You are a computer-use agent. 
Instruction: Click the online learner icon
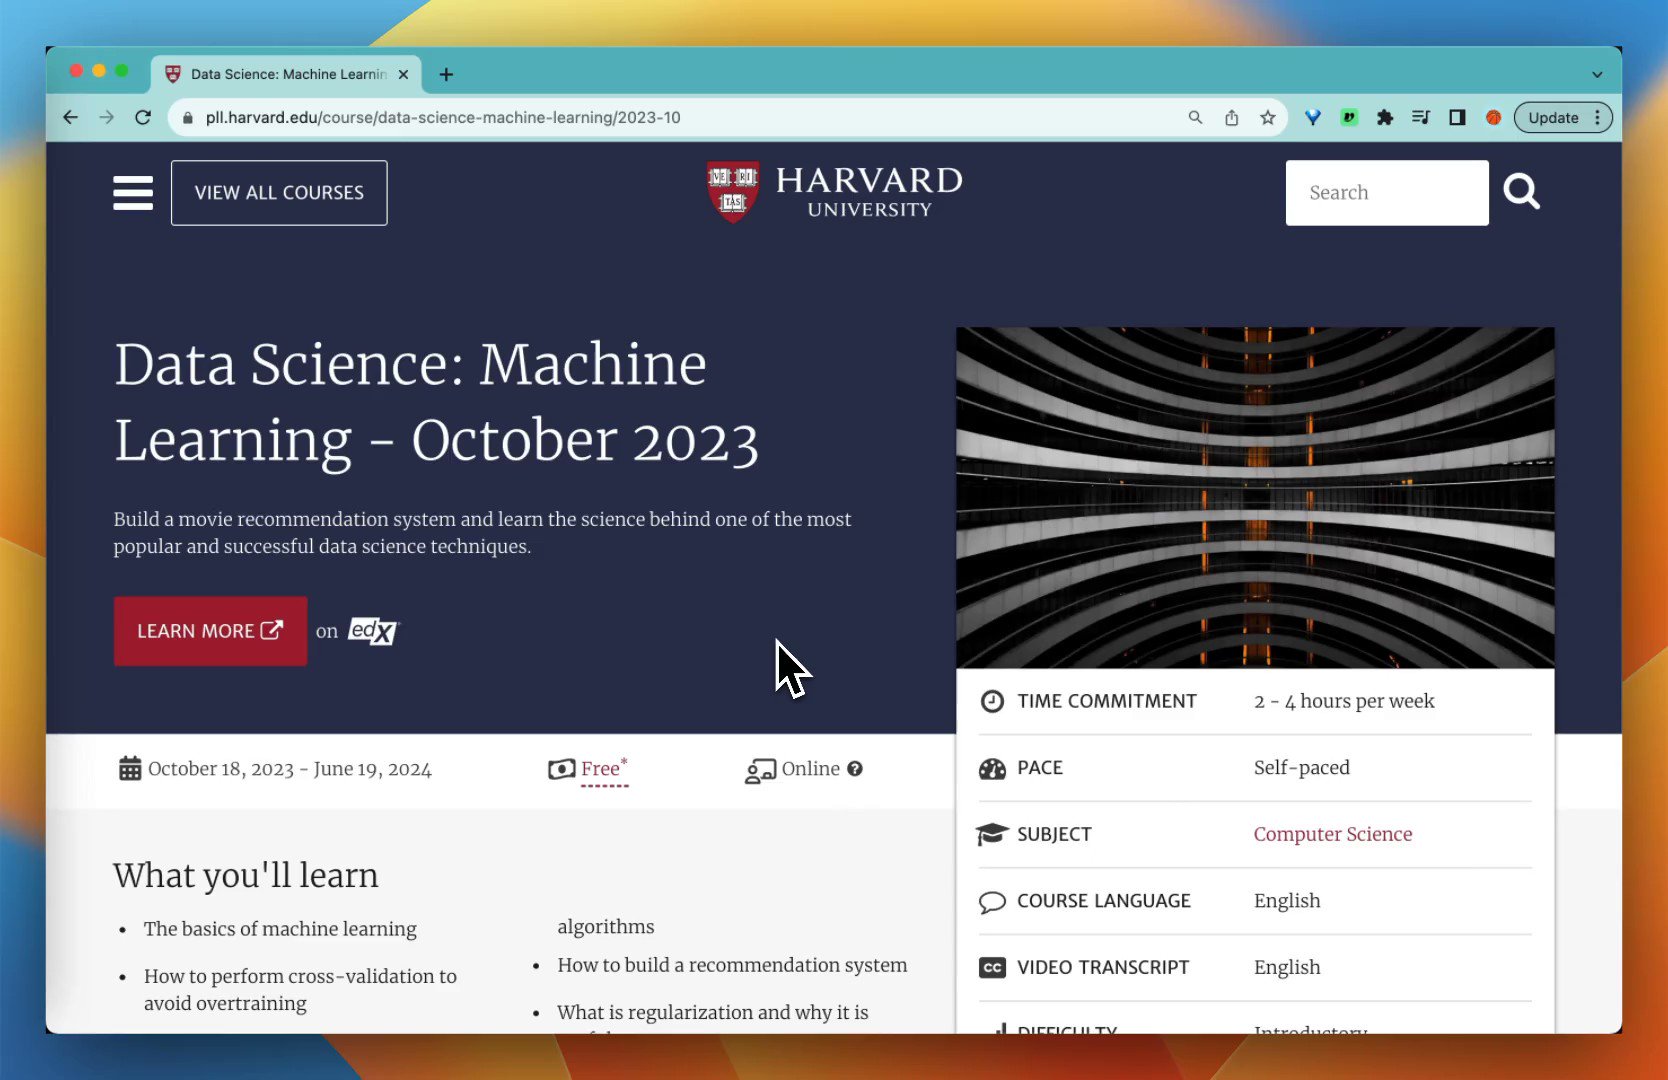tap(760, 770)
